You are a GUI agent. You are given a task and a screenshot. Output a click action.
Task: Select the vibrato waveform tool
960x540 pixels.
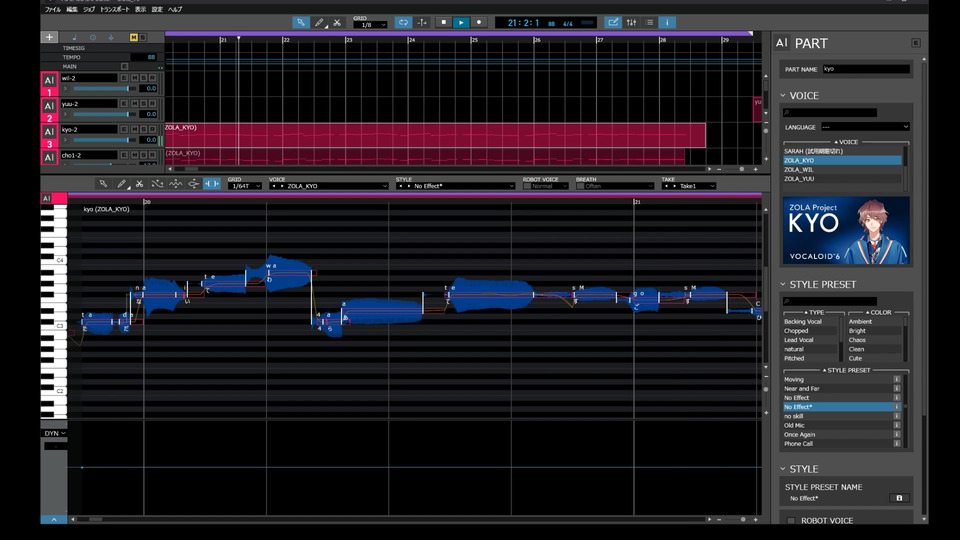tap(176, 184)
